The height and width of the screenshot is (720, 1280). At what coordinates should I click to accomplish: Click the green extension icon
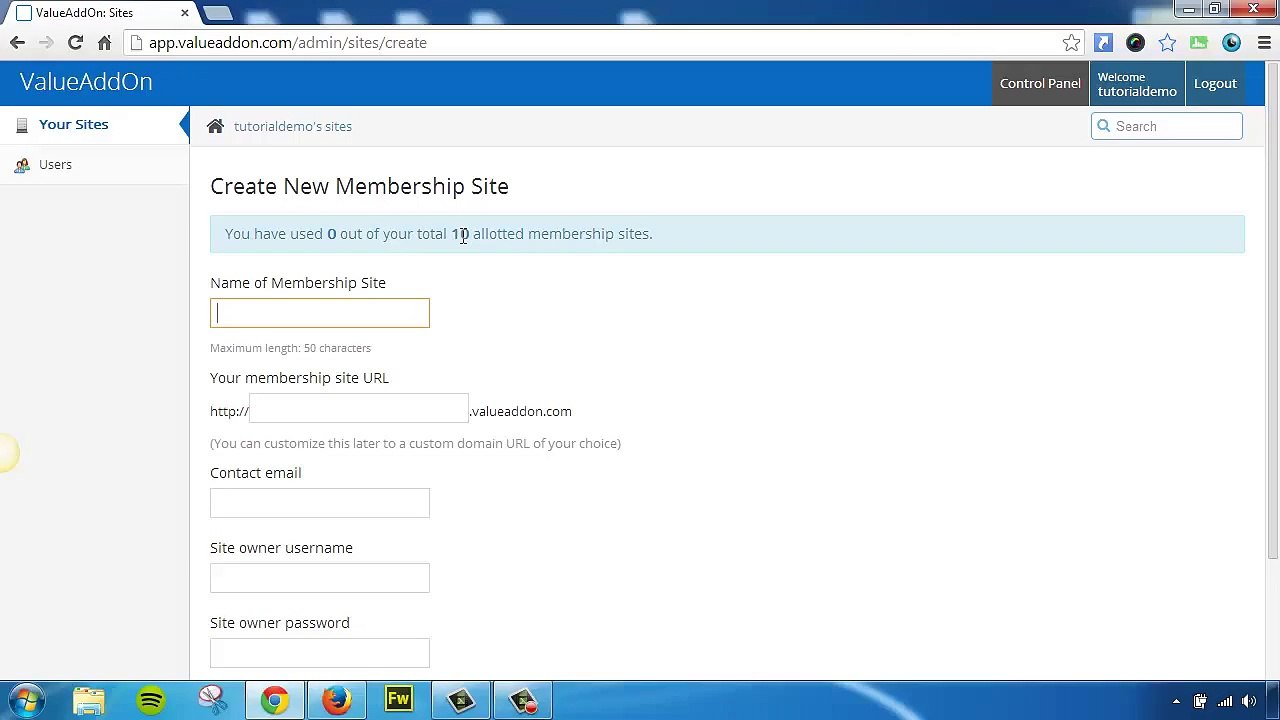coord(1199,43)
